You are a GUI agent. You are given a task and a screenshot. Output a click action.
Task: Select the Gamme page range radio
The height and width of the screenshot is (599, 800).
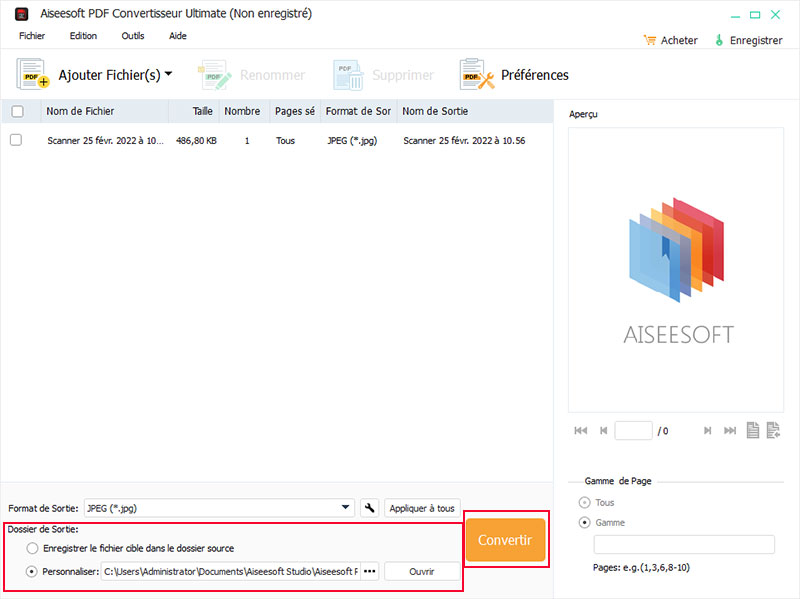click(x=585, y=522)
